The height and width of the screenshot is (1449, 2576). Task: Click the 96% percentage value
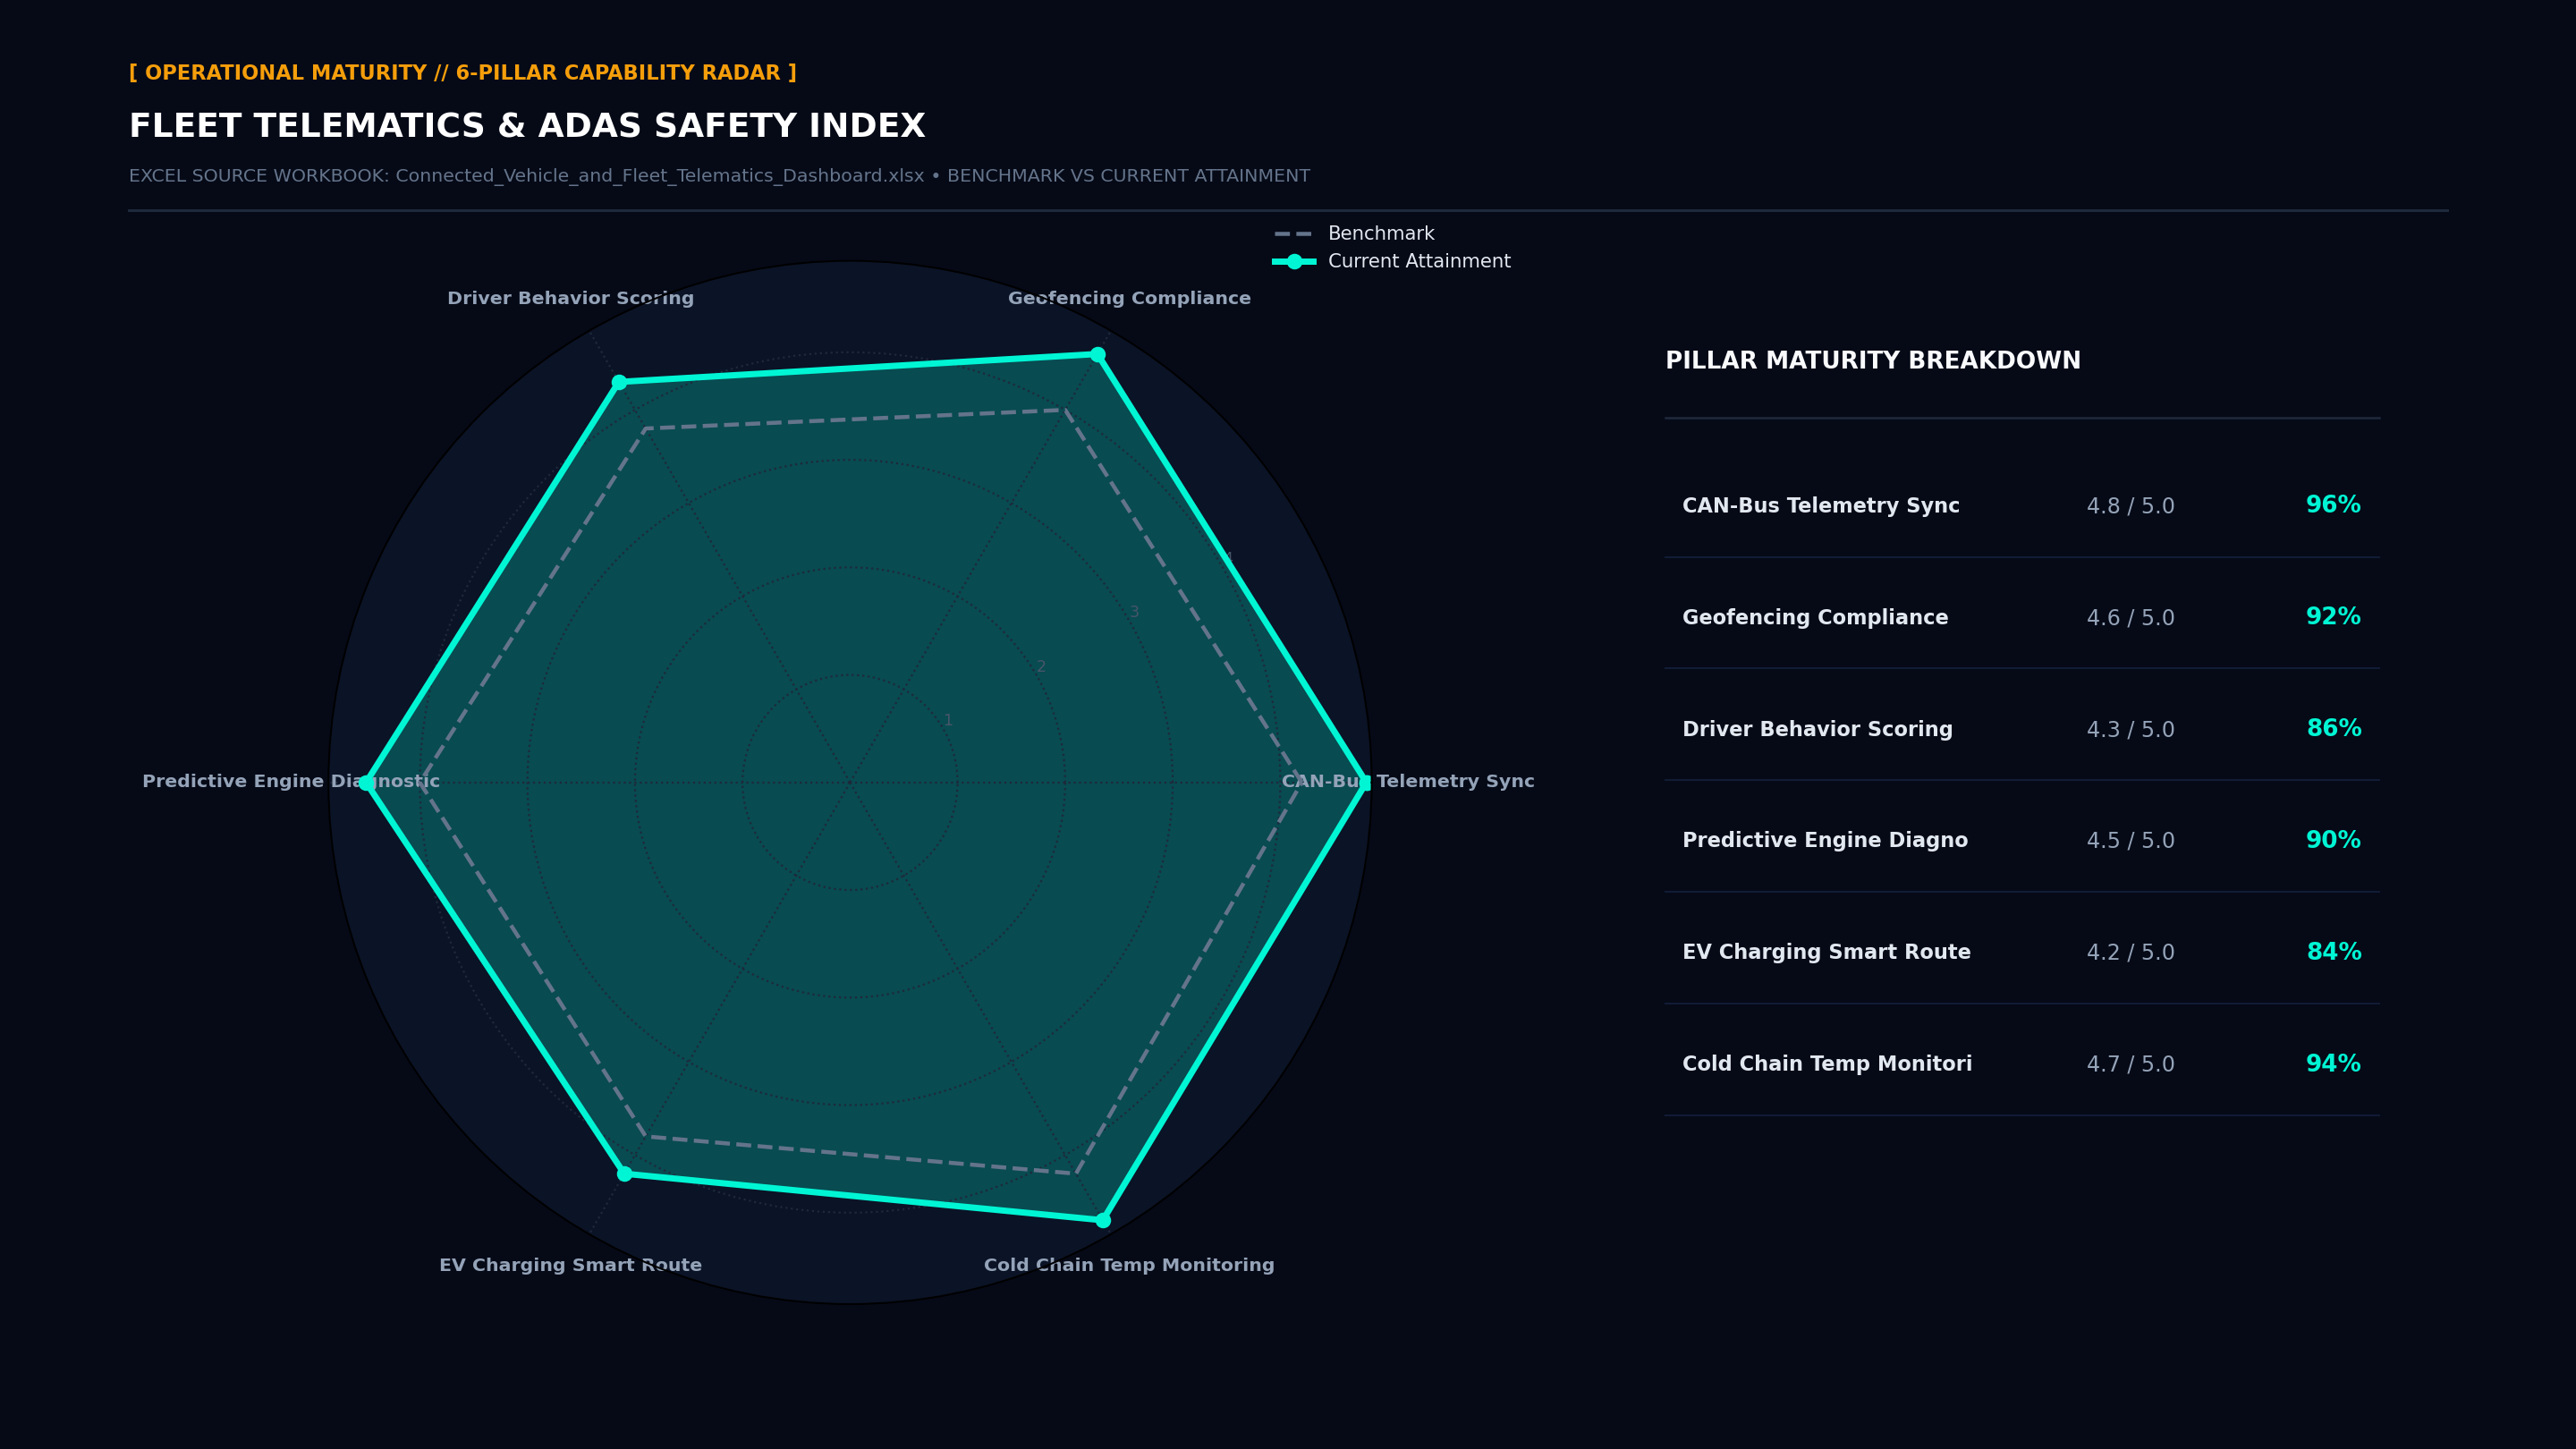[2333, 506]
